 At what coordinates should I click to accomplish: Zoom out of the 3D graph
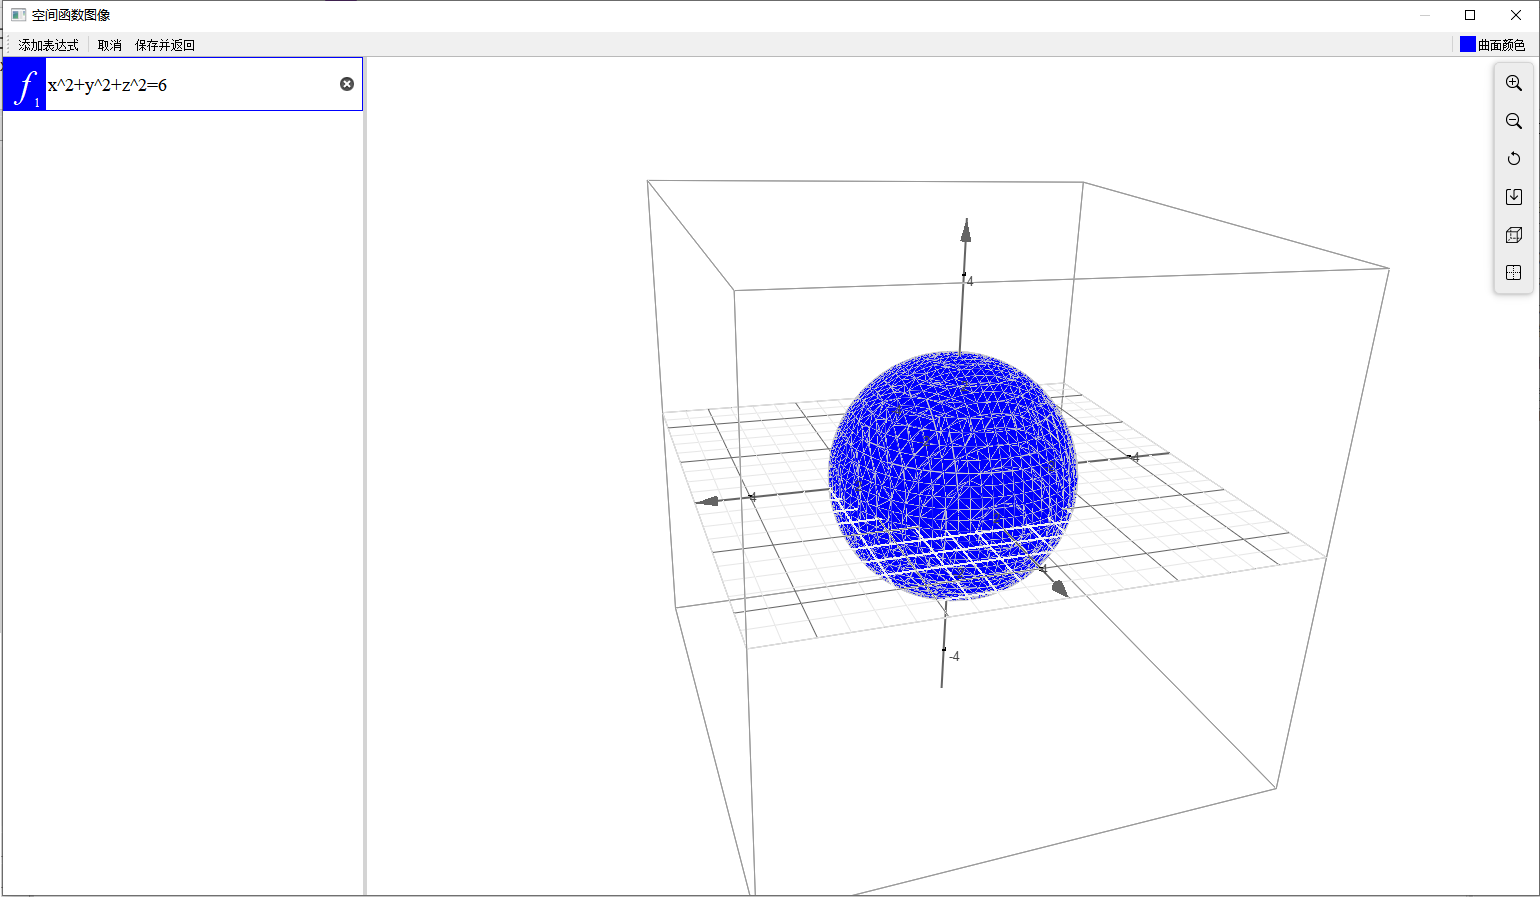pos(1513,121)
